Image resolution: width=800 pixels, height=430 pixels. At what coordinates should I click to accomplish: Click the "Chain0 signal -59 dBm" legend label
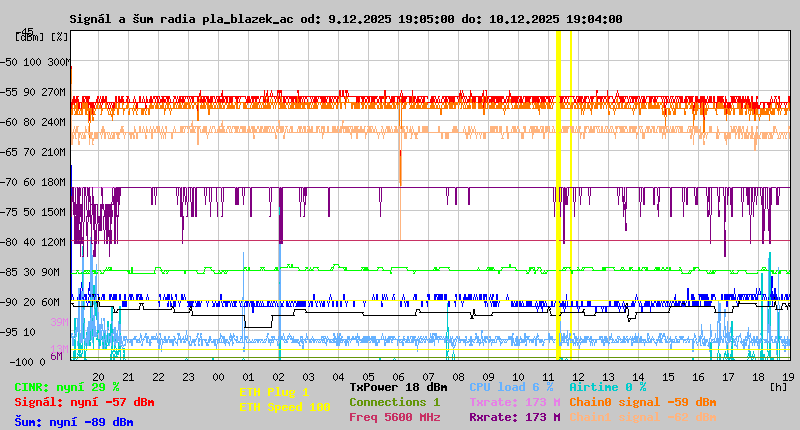(x=643, y=402)
